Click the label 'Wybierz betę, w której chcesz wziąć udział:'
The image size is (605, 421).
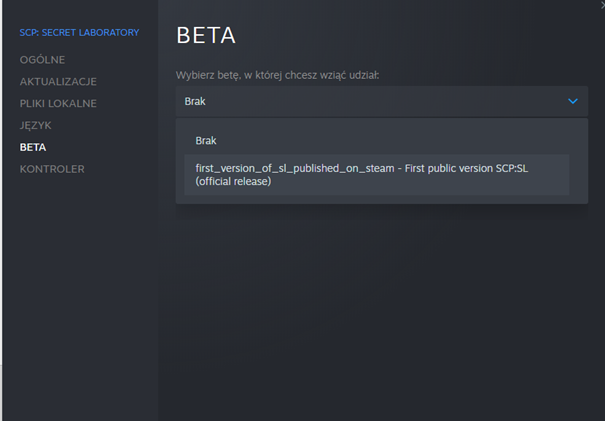coord(277,75)
